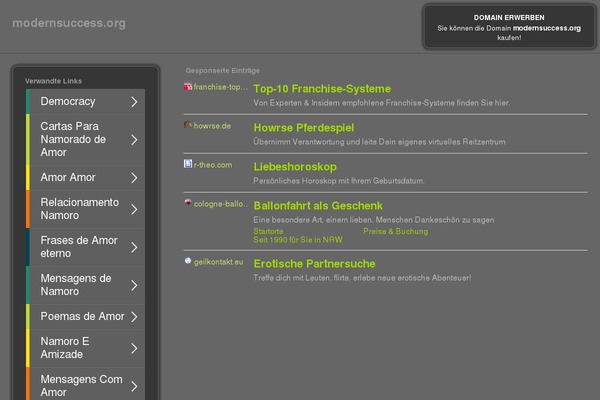The image size is (600, 400).
Task: Click Persönliches Horoskop description text
Action: [x=339, y=181]
